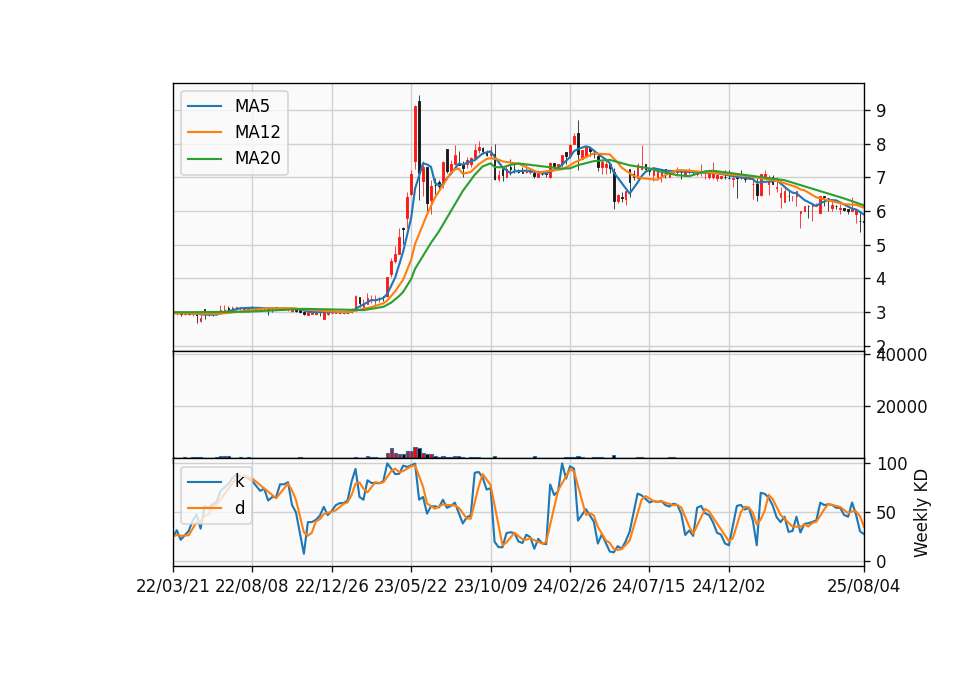Viewport: 960px width, 690px height.
Task: Click the volume axis value 40000
Action: click(901, 355)
